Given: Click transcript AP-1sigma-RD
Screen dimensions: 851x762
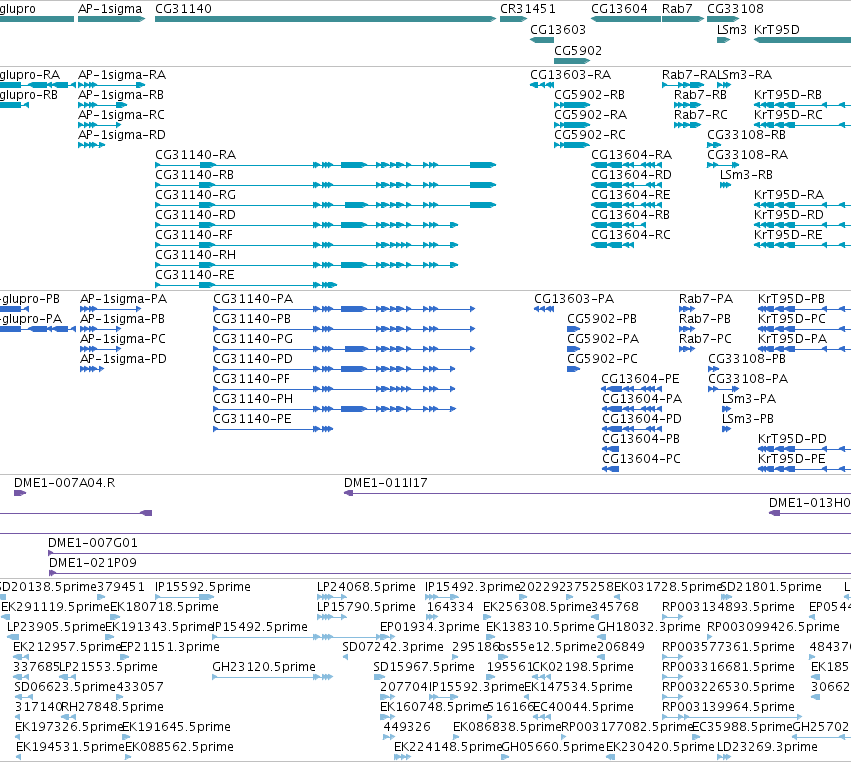Looking at the screenshot, I should [91, 145].
